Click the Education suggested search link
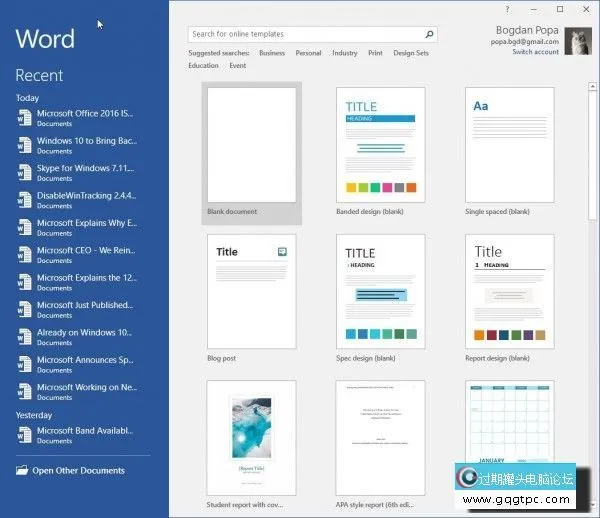Image resolution: width=600 pixels, height=518 pixels. (203, 66)
